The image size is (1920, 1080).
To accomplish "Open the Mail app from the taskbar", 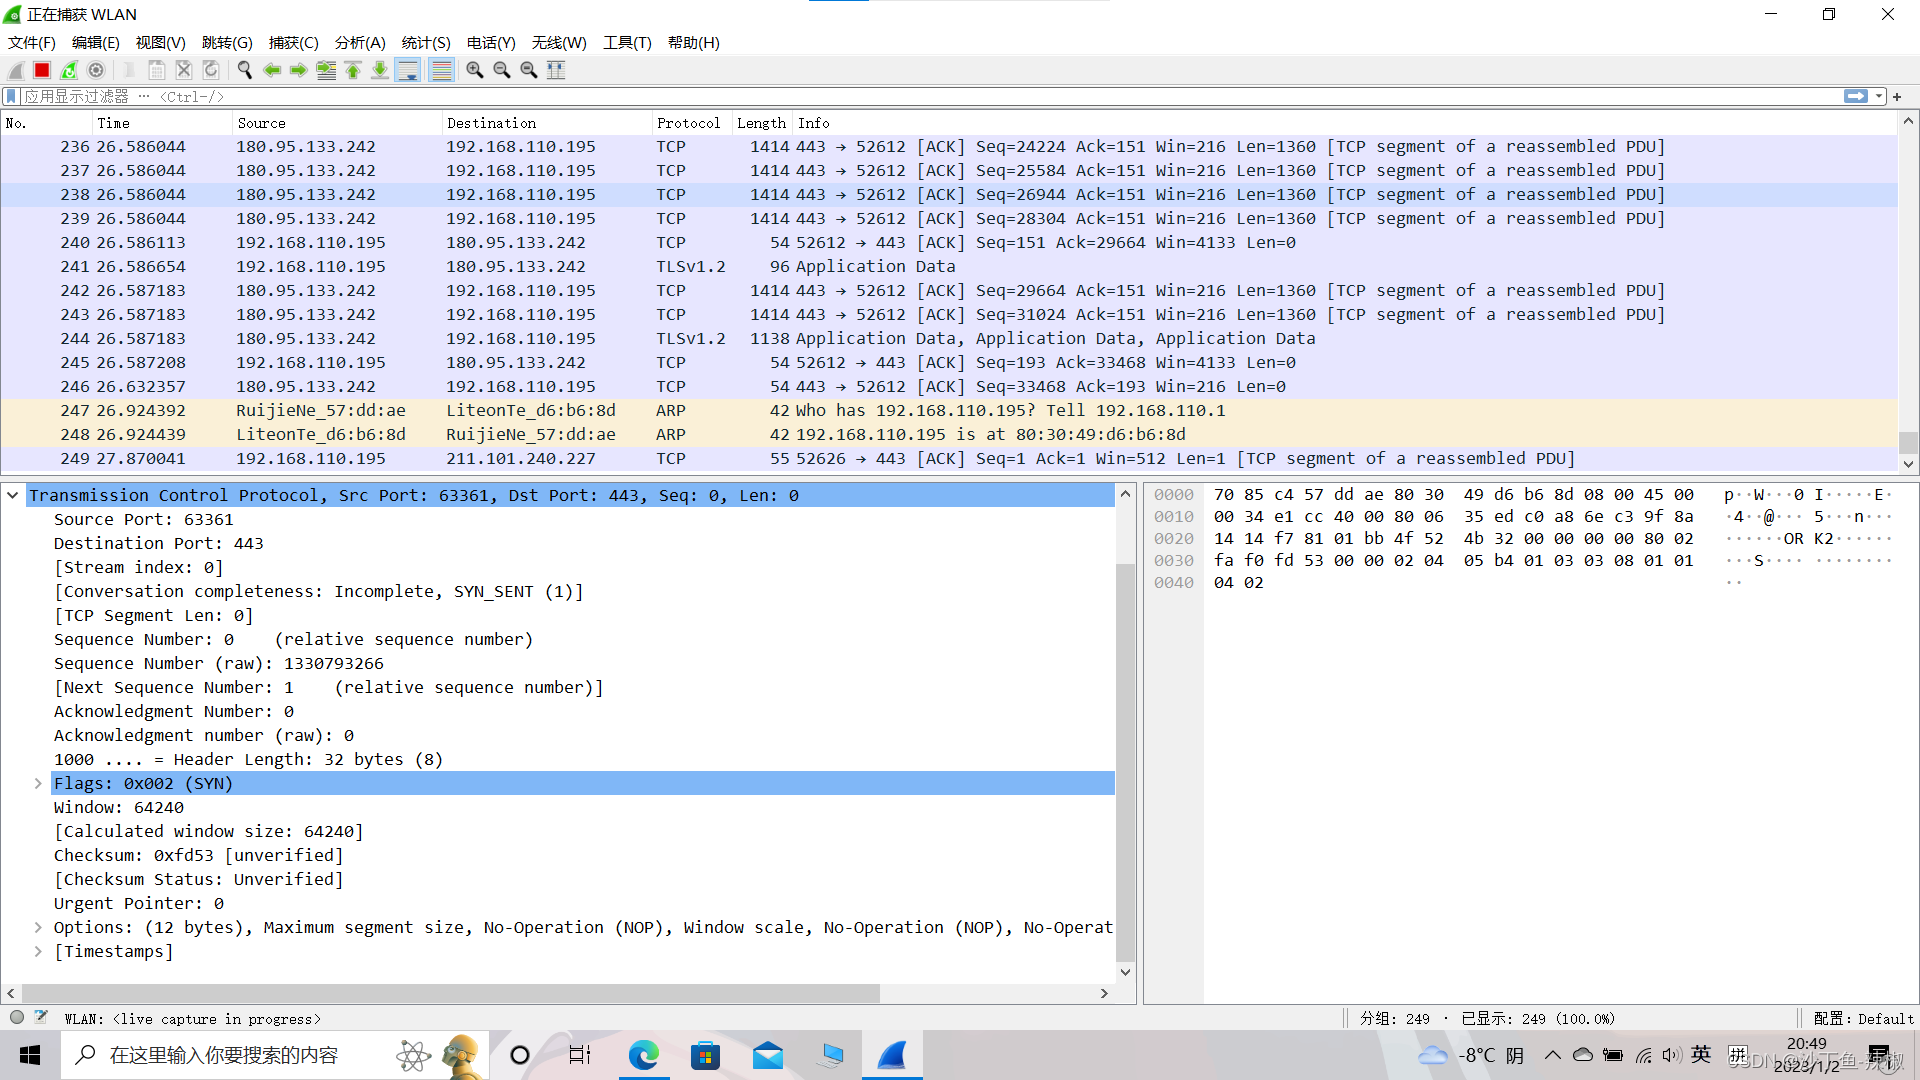I will tap(768, 1055).
